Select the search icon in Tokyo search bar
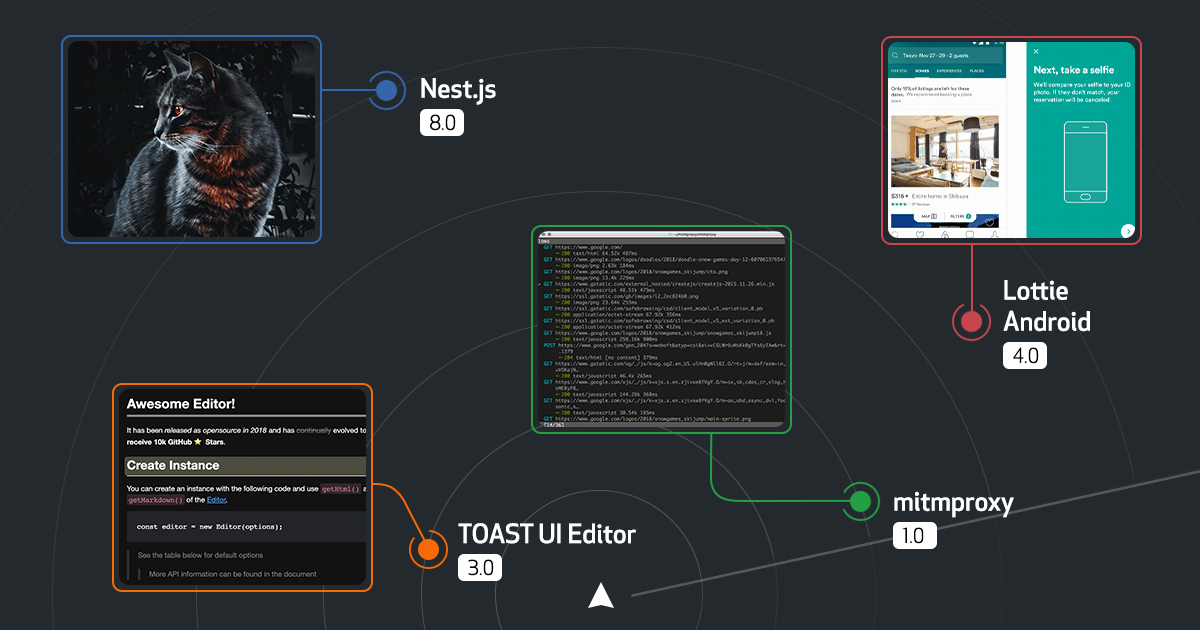The height and width of the screenshot is (630, 1200). tap(895, 55)
